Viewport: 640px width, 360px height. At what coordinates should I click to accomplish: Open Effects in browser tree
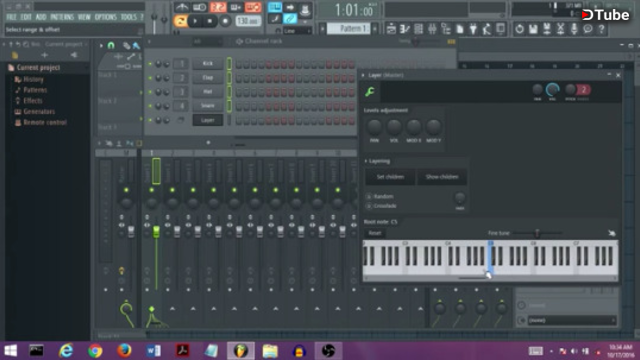pos(32,101)
